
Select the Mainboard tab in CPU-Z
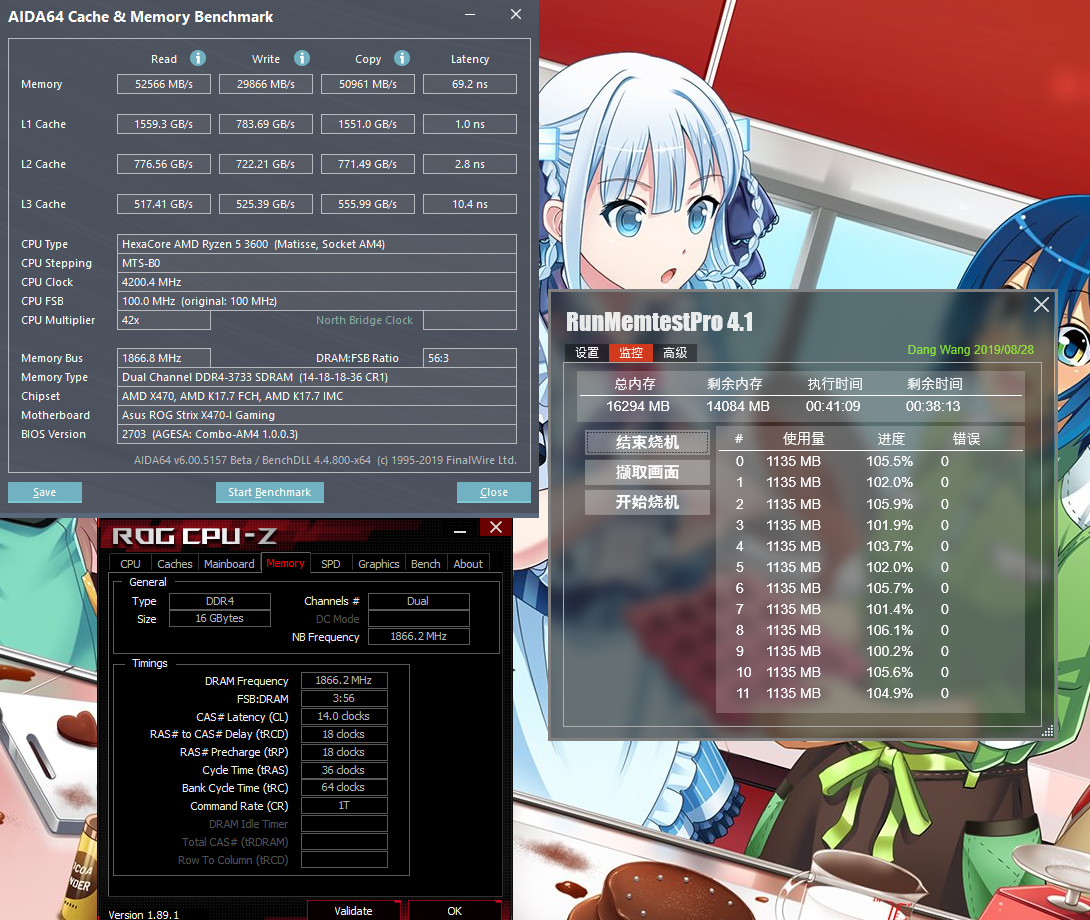point(228,563)
